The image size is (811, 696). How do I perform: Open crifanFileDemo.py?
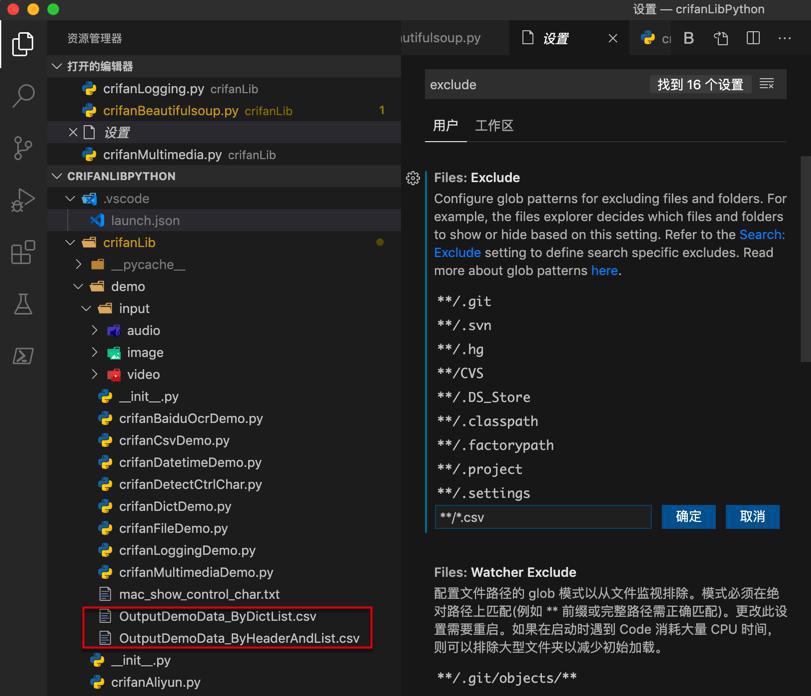224,528
